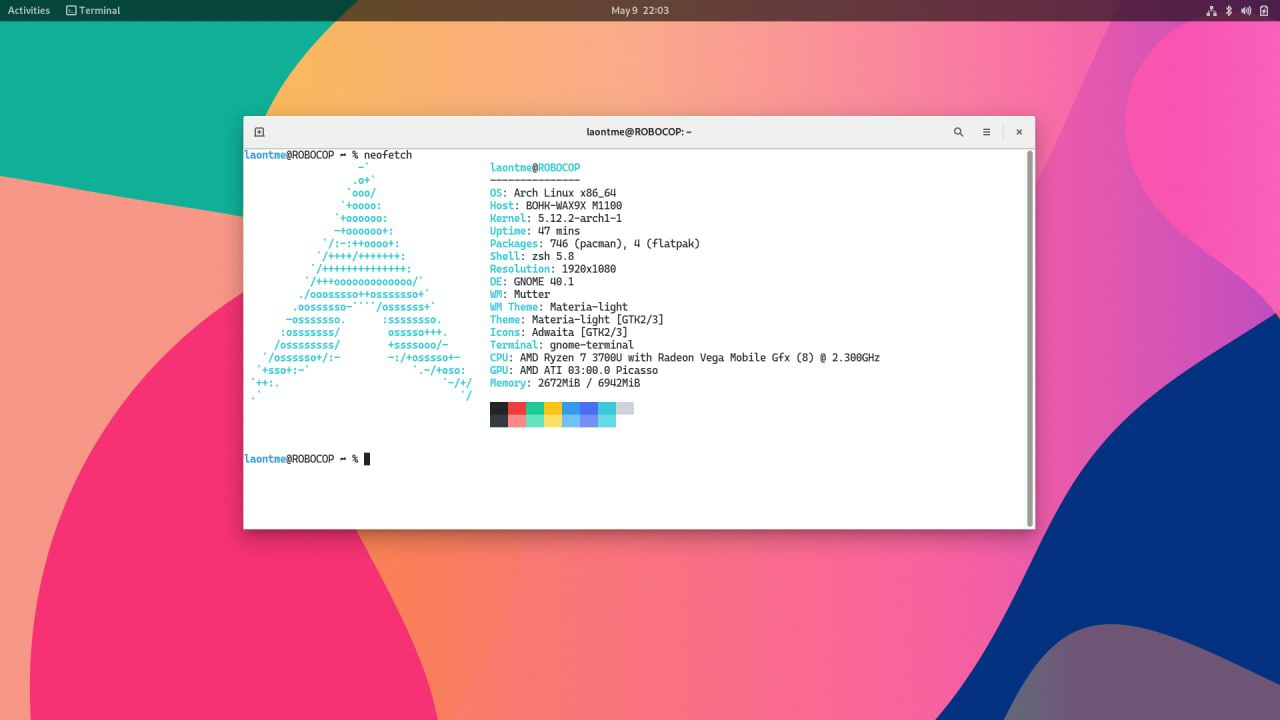Click the WM Theme: Materia-light line
Image resolution: width=1280 pixels, height=720 pixels.
[x=559, y=307]
